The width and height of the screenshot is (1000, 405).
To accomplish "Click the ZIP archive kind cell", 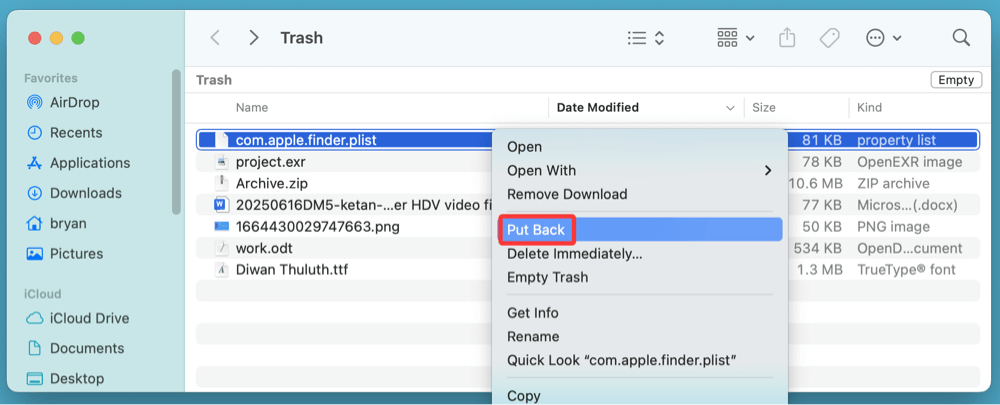I will (x=893, y=184).
